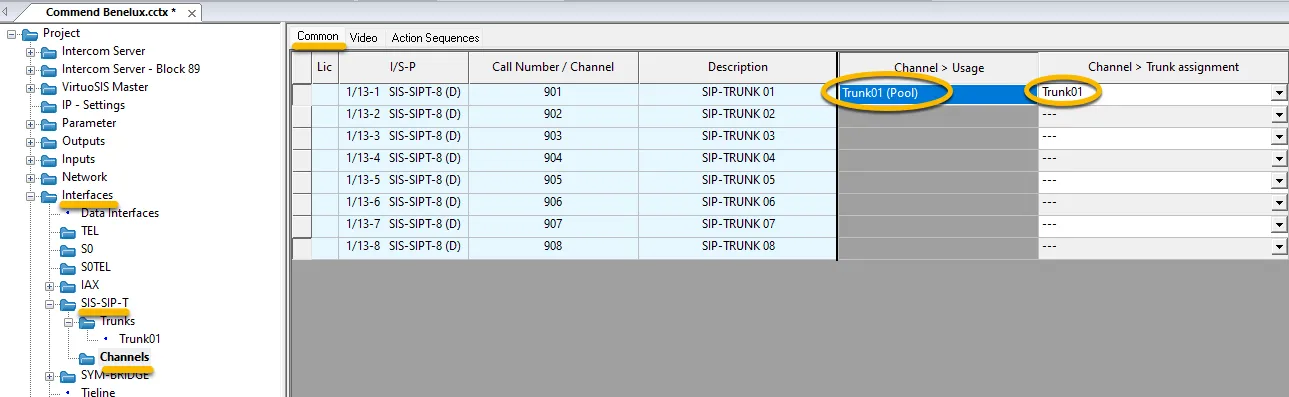The width and height of the screenshot is (1289, 397).
Task: Click the SYM-BRIDGE folder icon
Action: [68, 376]
